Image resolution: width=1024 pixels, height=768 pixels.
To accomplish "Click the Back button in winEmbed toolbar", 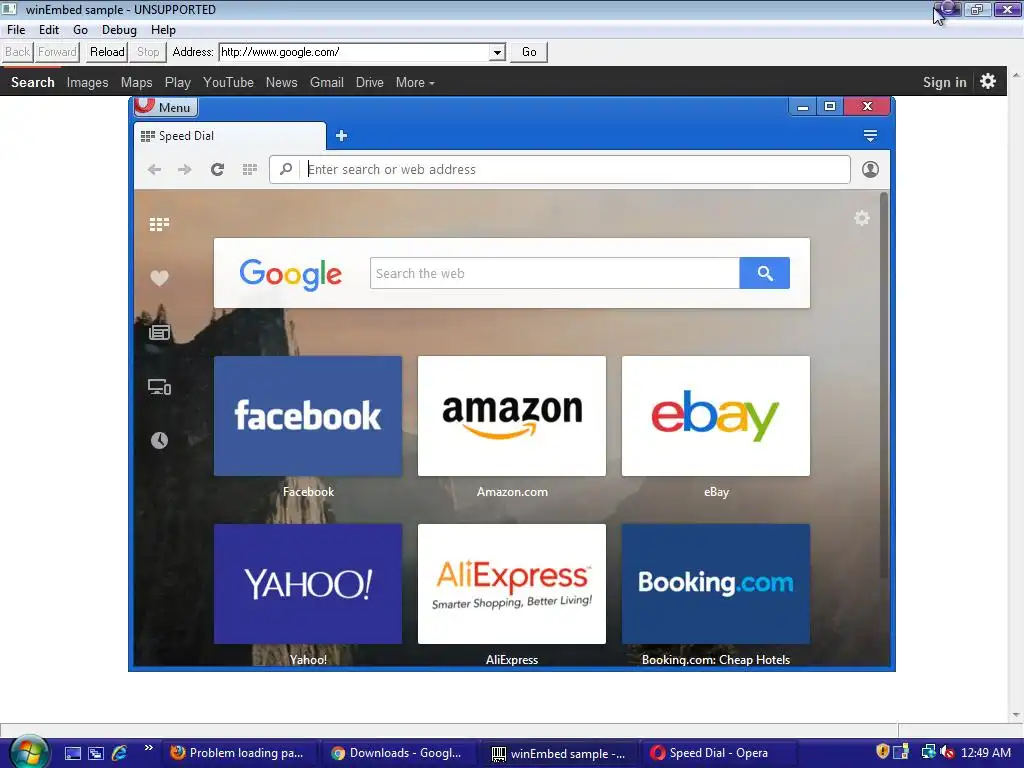I will [x=18, y=52].
